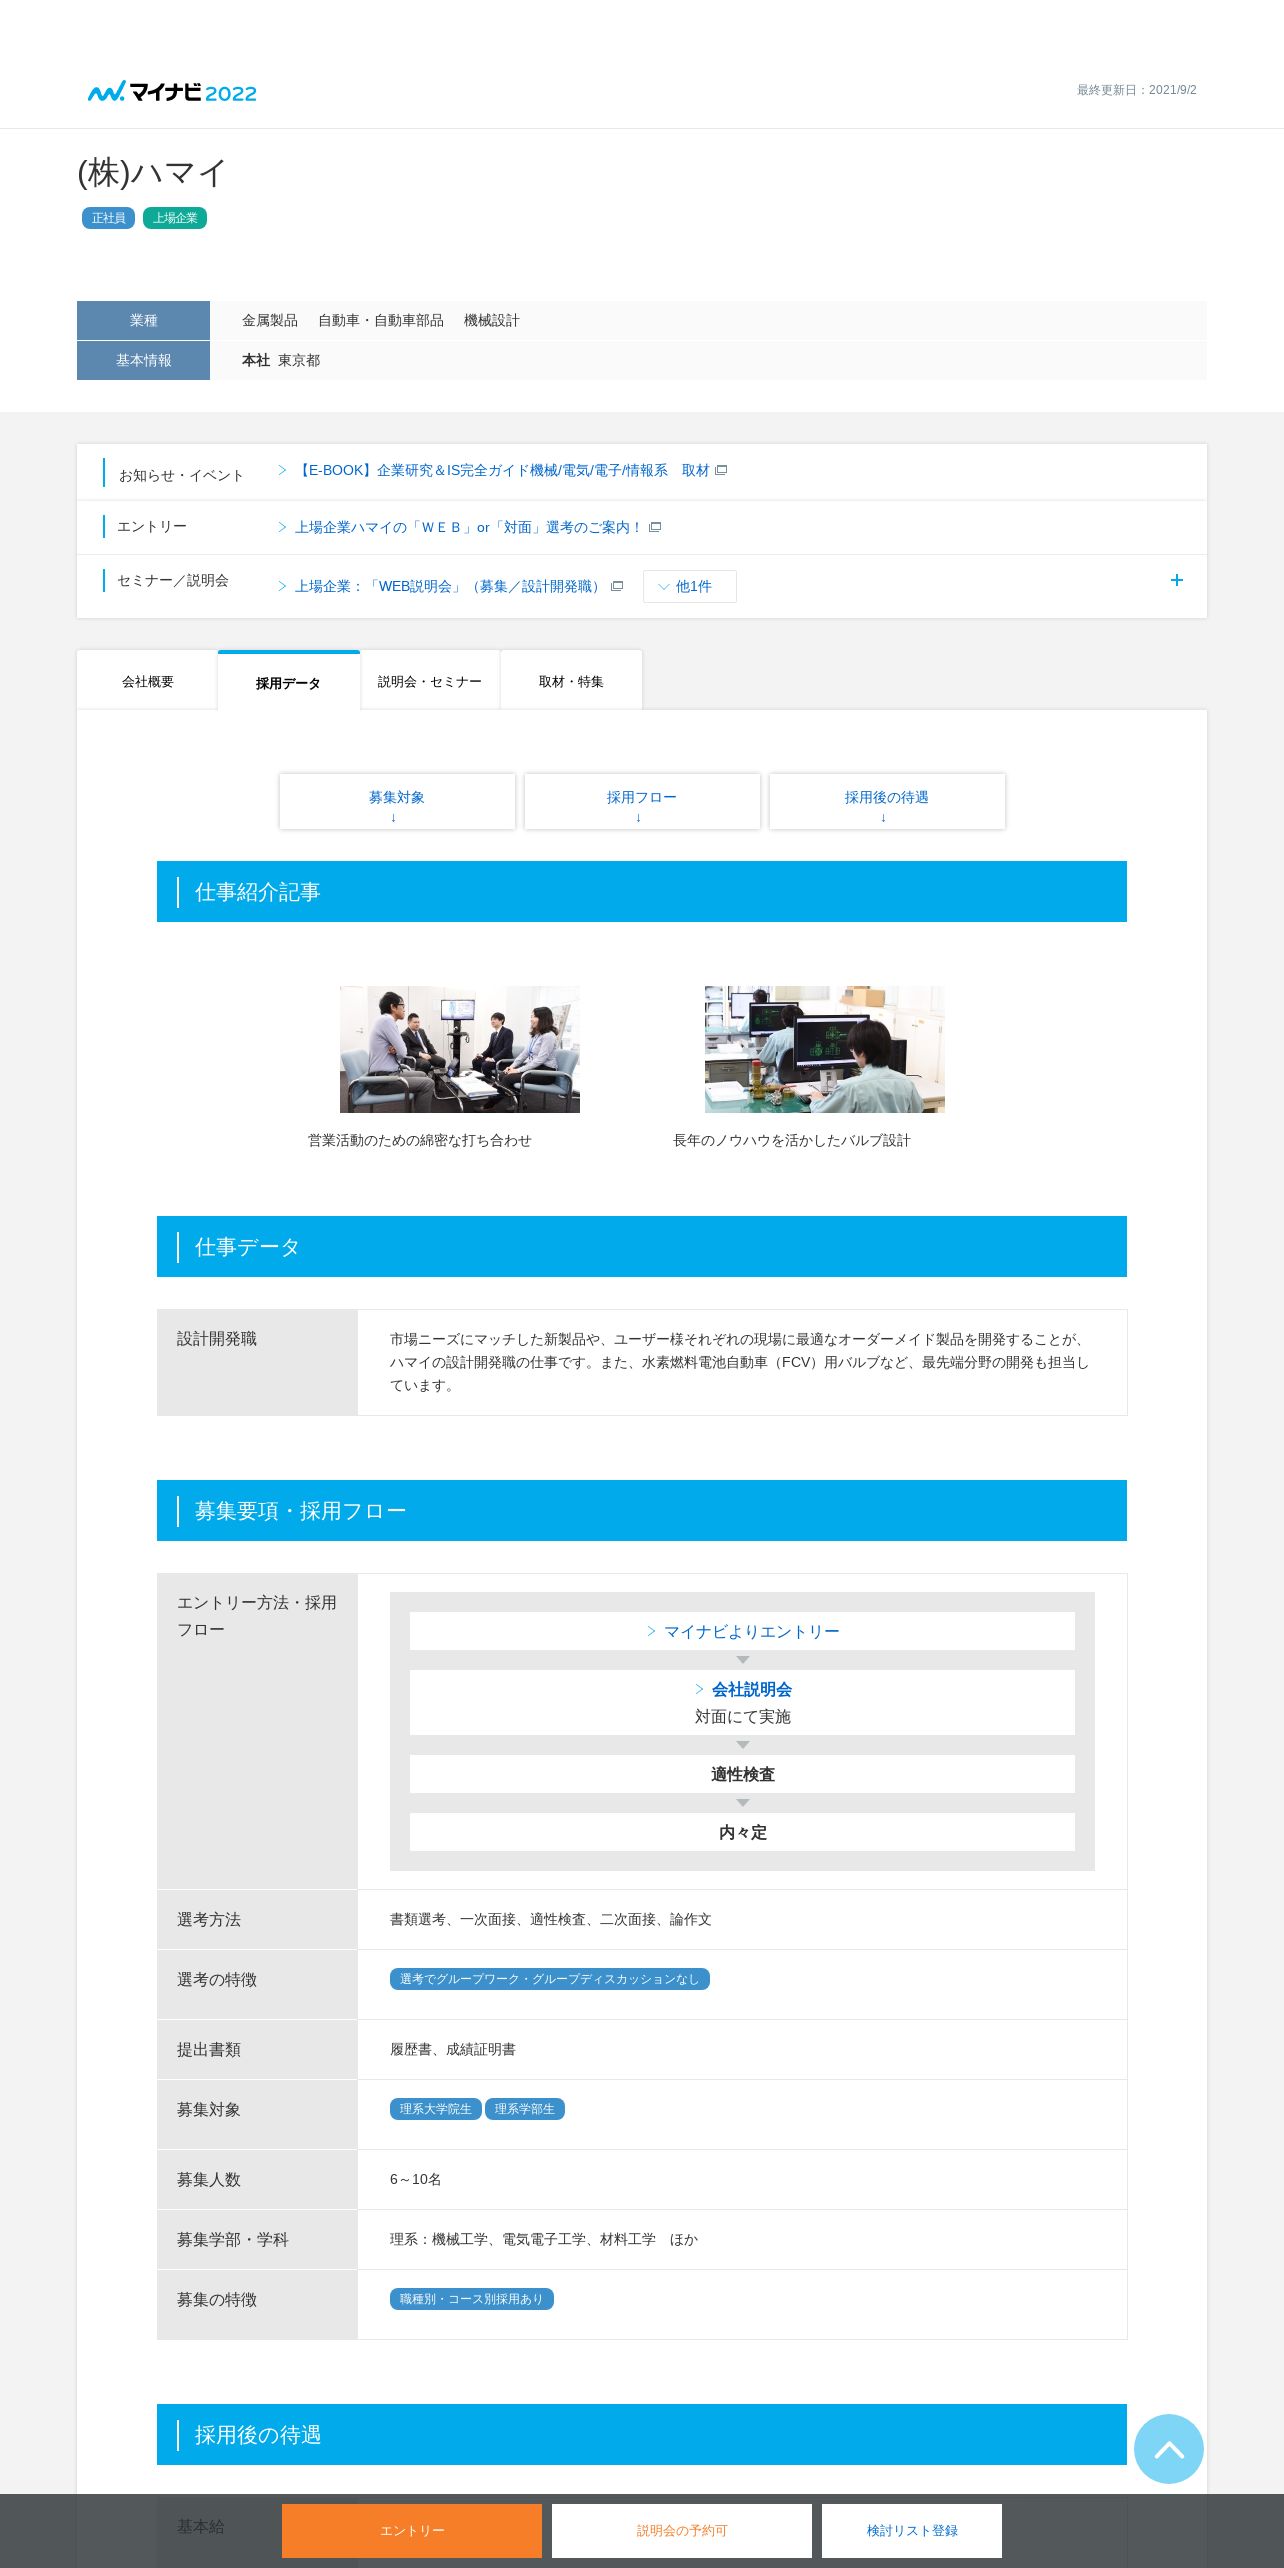Click the scroll-to-top arrow button

(x=1168, y=2448)
